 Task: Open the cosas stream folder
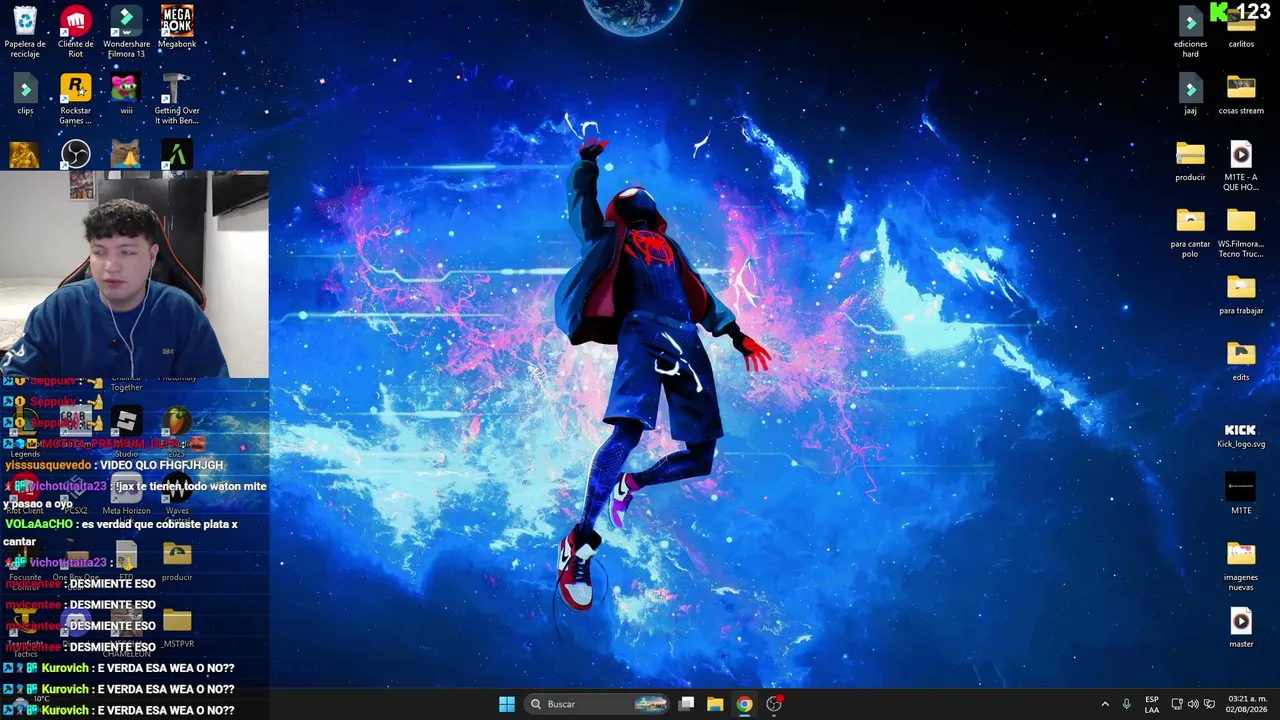pos(1241,94)
